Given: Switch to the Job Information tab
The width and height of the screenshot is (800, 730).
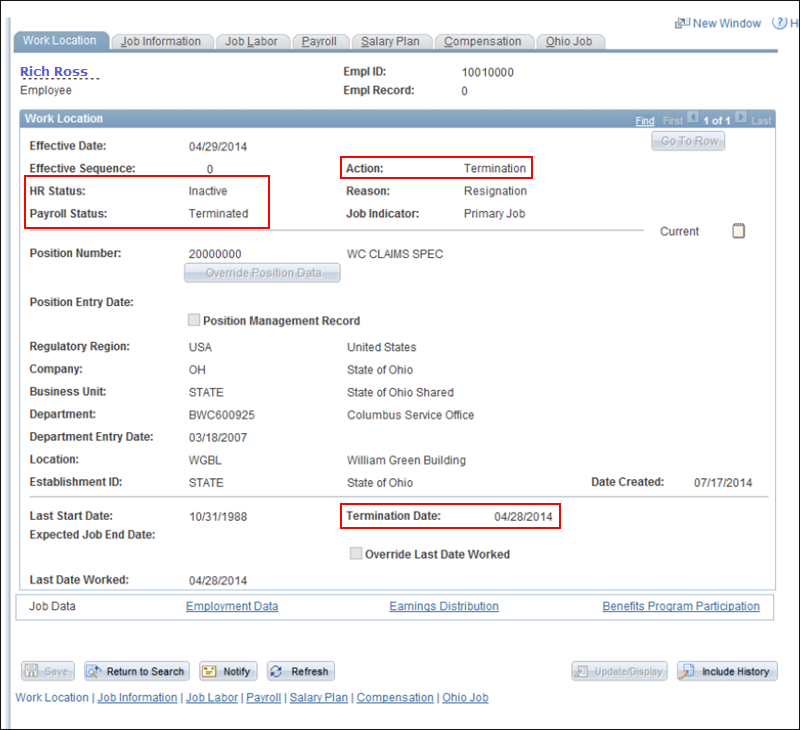Looking at the screenshot, I should point(161,42).
